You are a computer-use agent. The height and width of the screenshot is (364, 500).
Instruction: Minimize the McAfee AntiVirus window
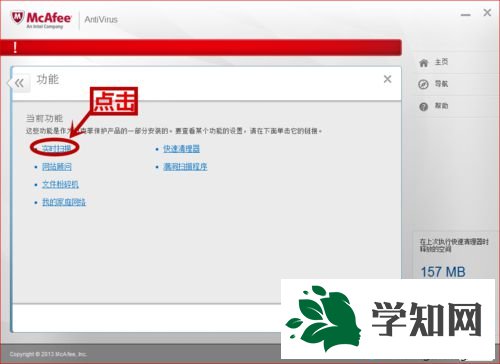[x=466, y=15]
